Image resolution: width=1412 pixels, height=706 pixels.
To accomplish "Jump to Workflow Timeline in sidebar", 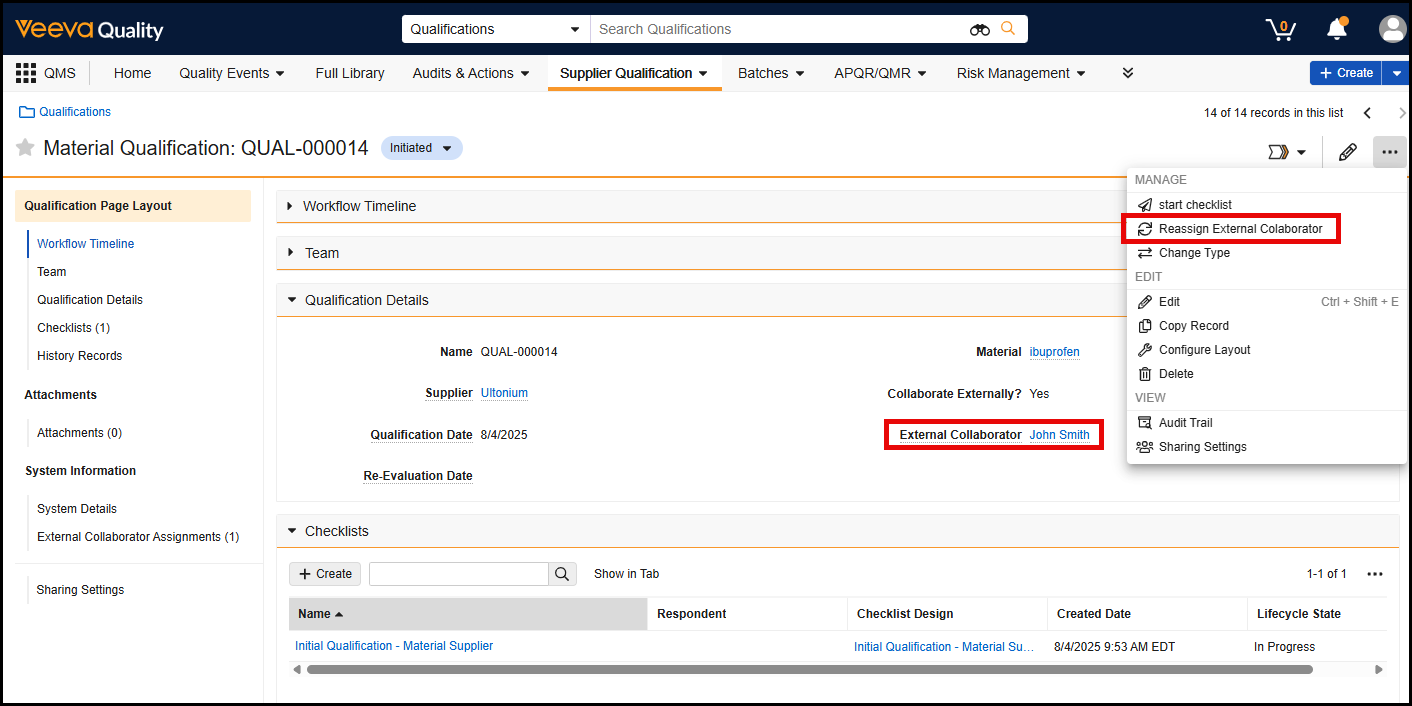I will 85,244.
